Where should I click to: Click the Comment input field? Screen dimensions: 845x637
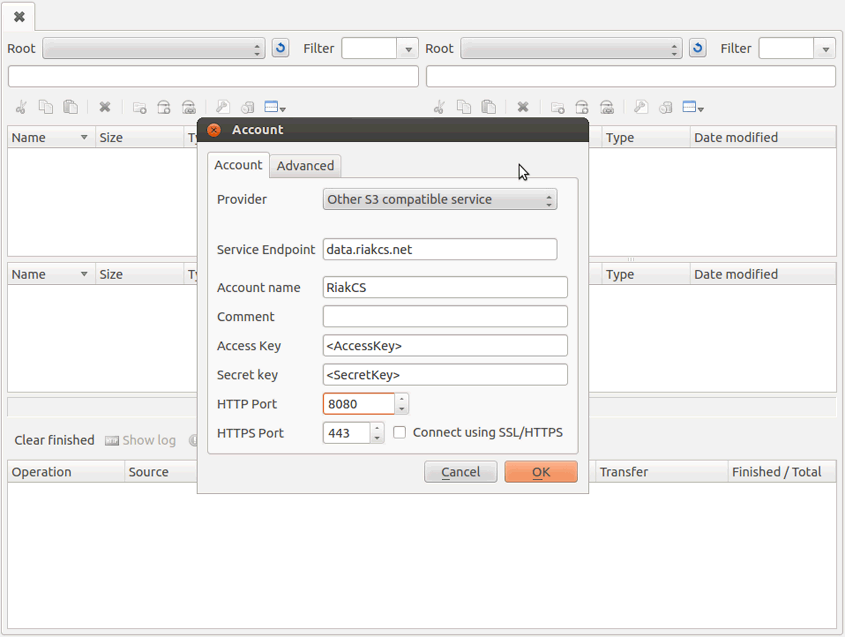pos(444,316)
